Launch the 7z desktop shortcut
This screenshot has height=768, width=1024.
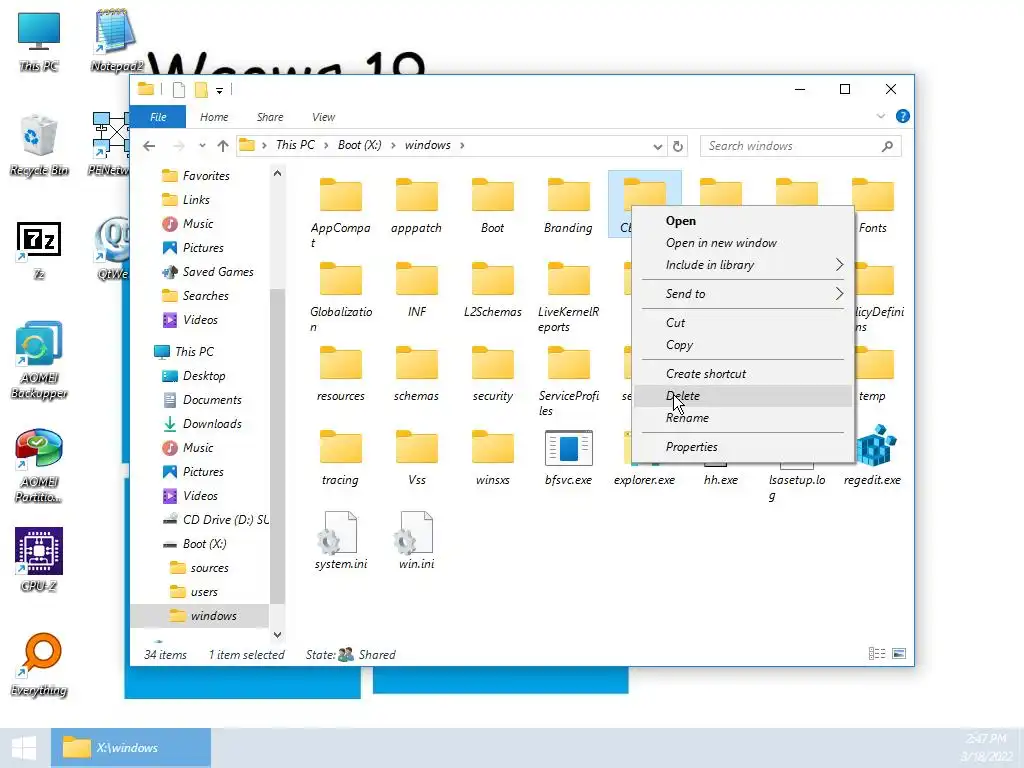tap(39, 251)
